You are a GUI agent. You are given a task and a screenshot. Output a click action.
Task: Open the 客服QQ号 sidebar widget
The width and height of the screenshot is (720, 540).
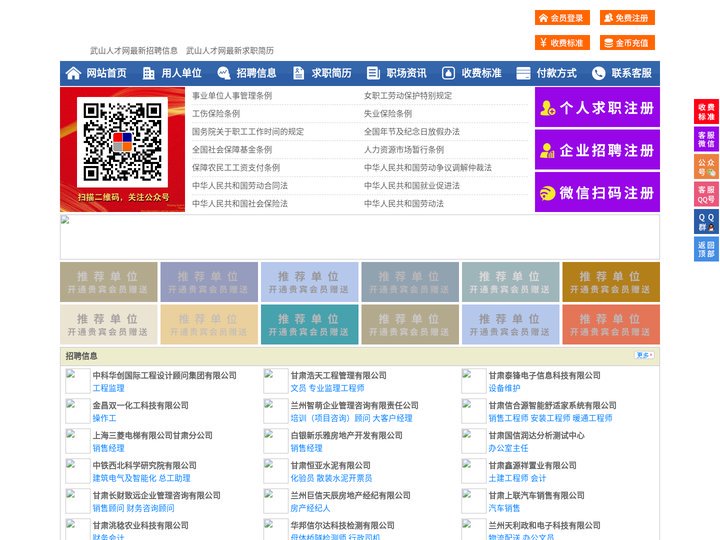pyautogui.click(x=706, y=194)
